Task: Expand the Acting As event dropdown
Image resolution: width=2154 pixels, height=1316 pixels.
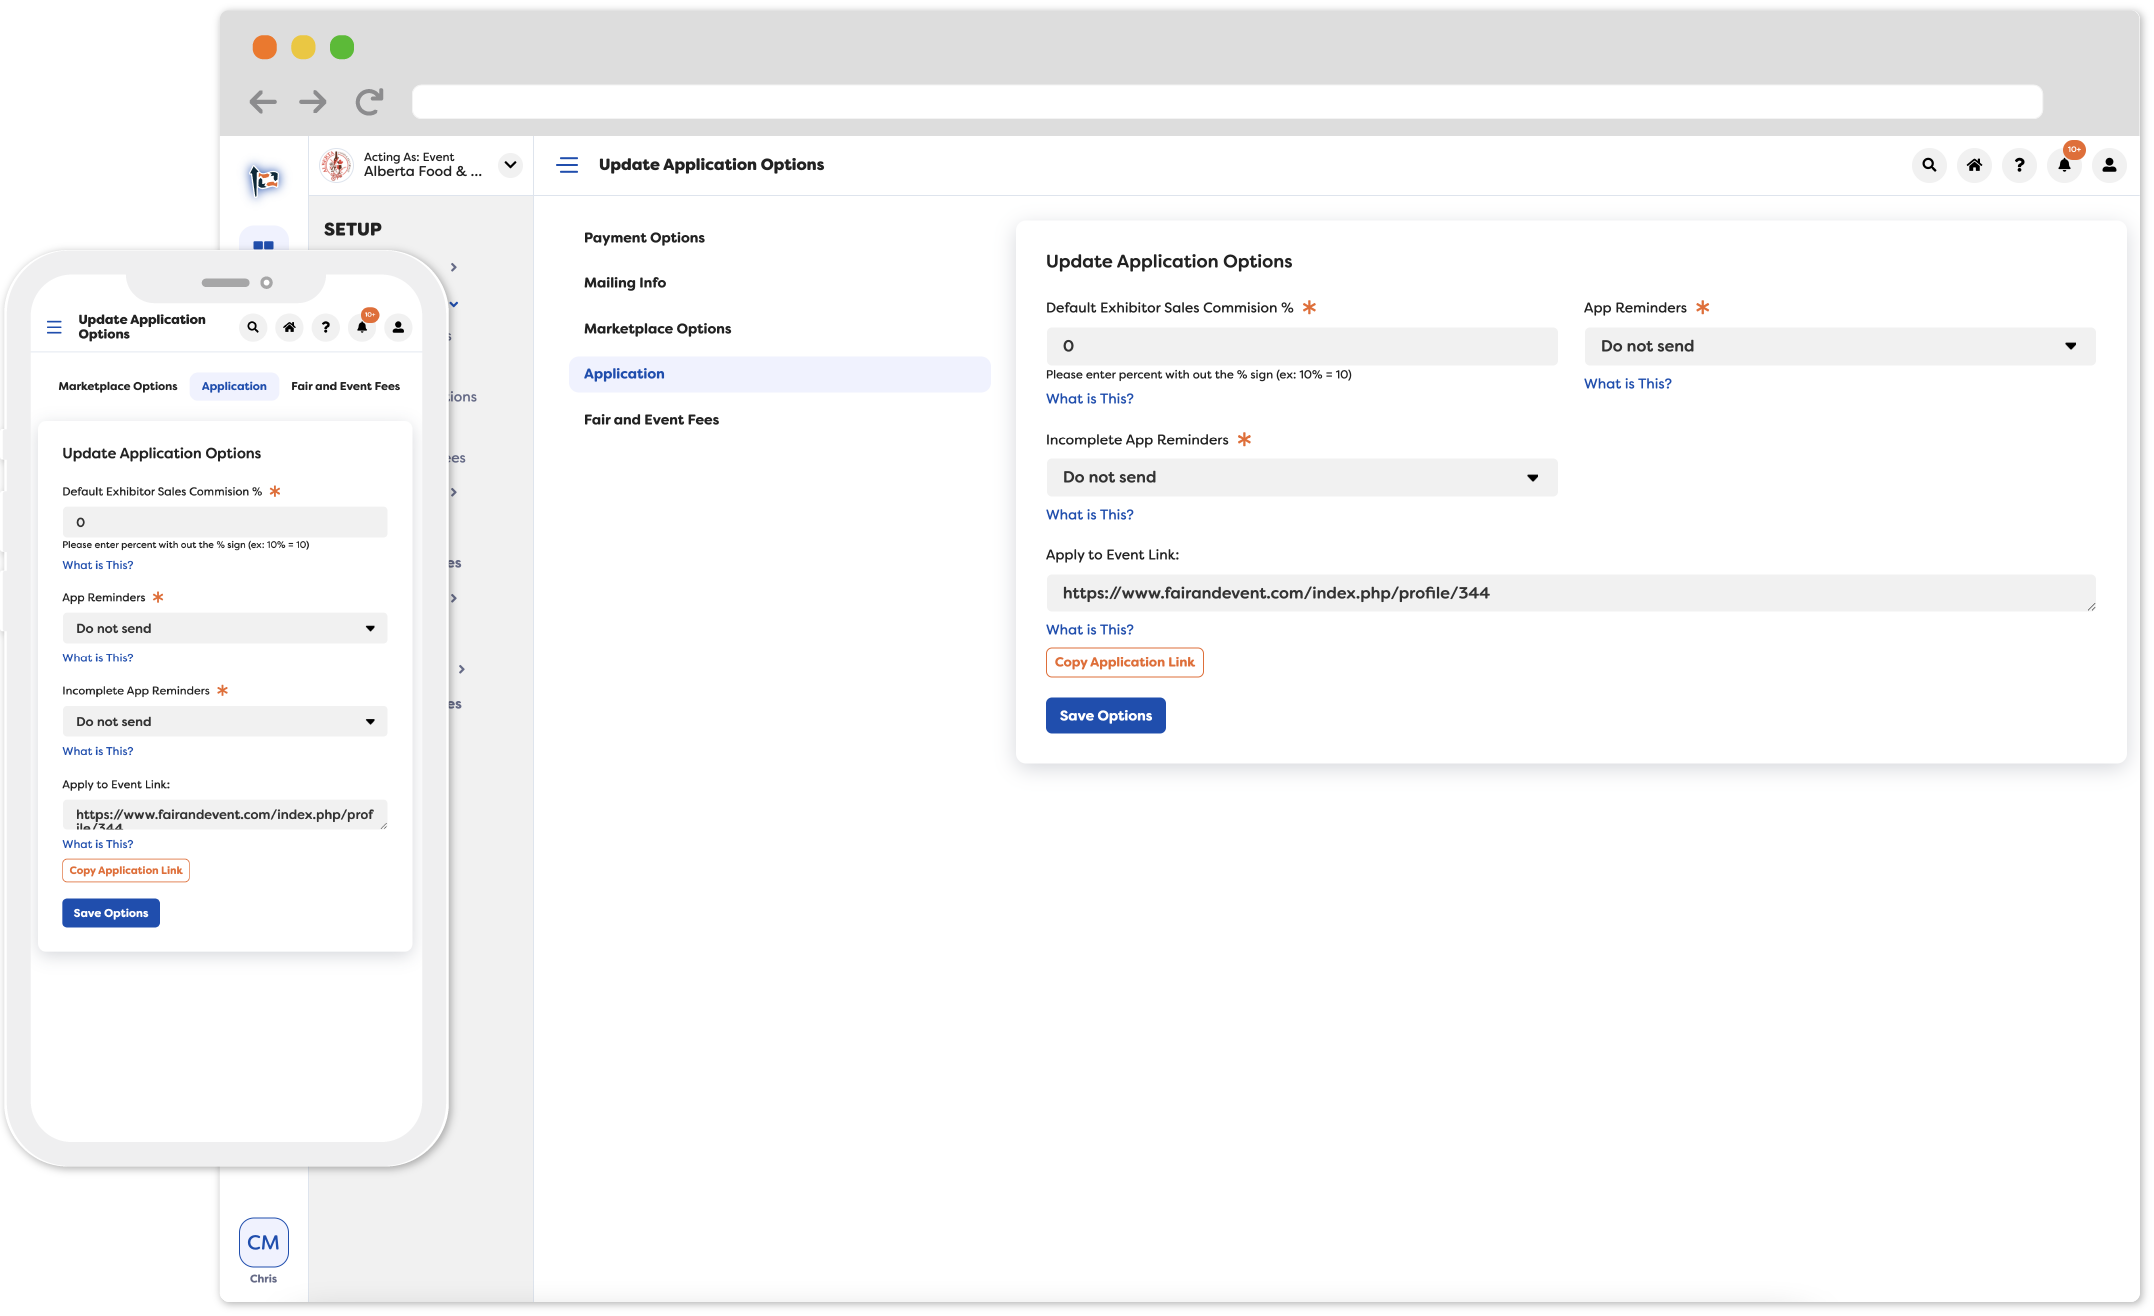Action: pos(511,165)
